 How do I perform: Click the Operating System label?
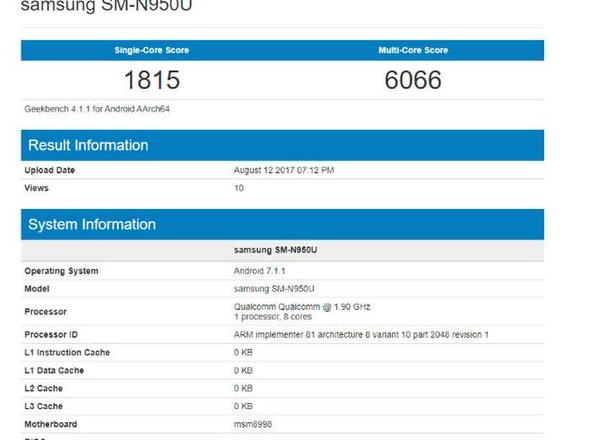click(x=61, y=271)
